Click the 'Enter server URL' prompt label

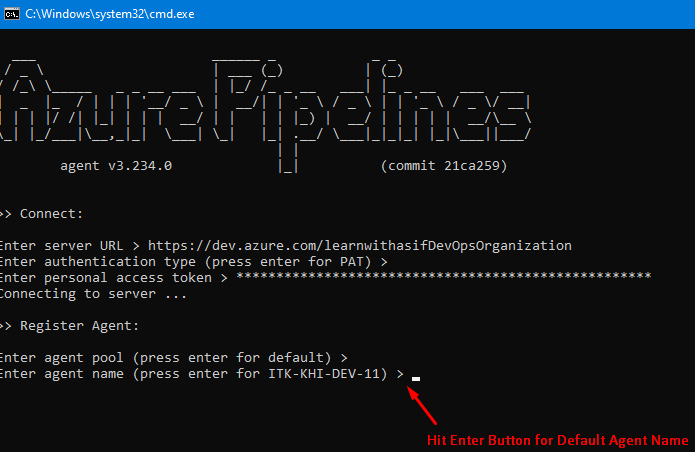click(x=60, y=245)
